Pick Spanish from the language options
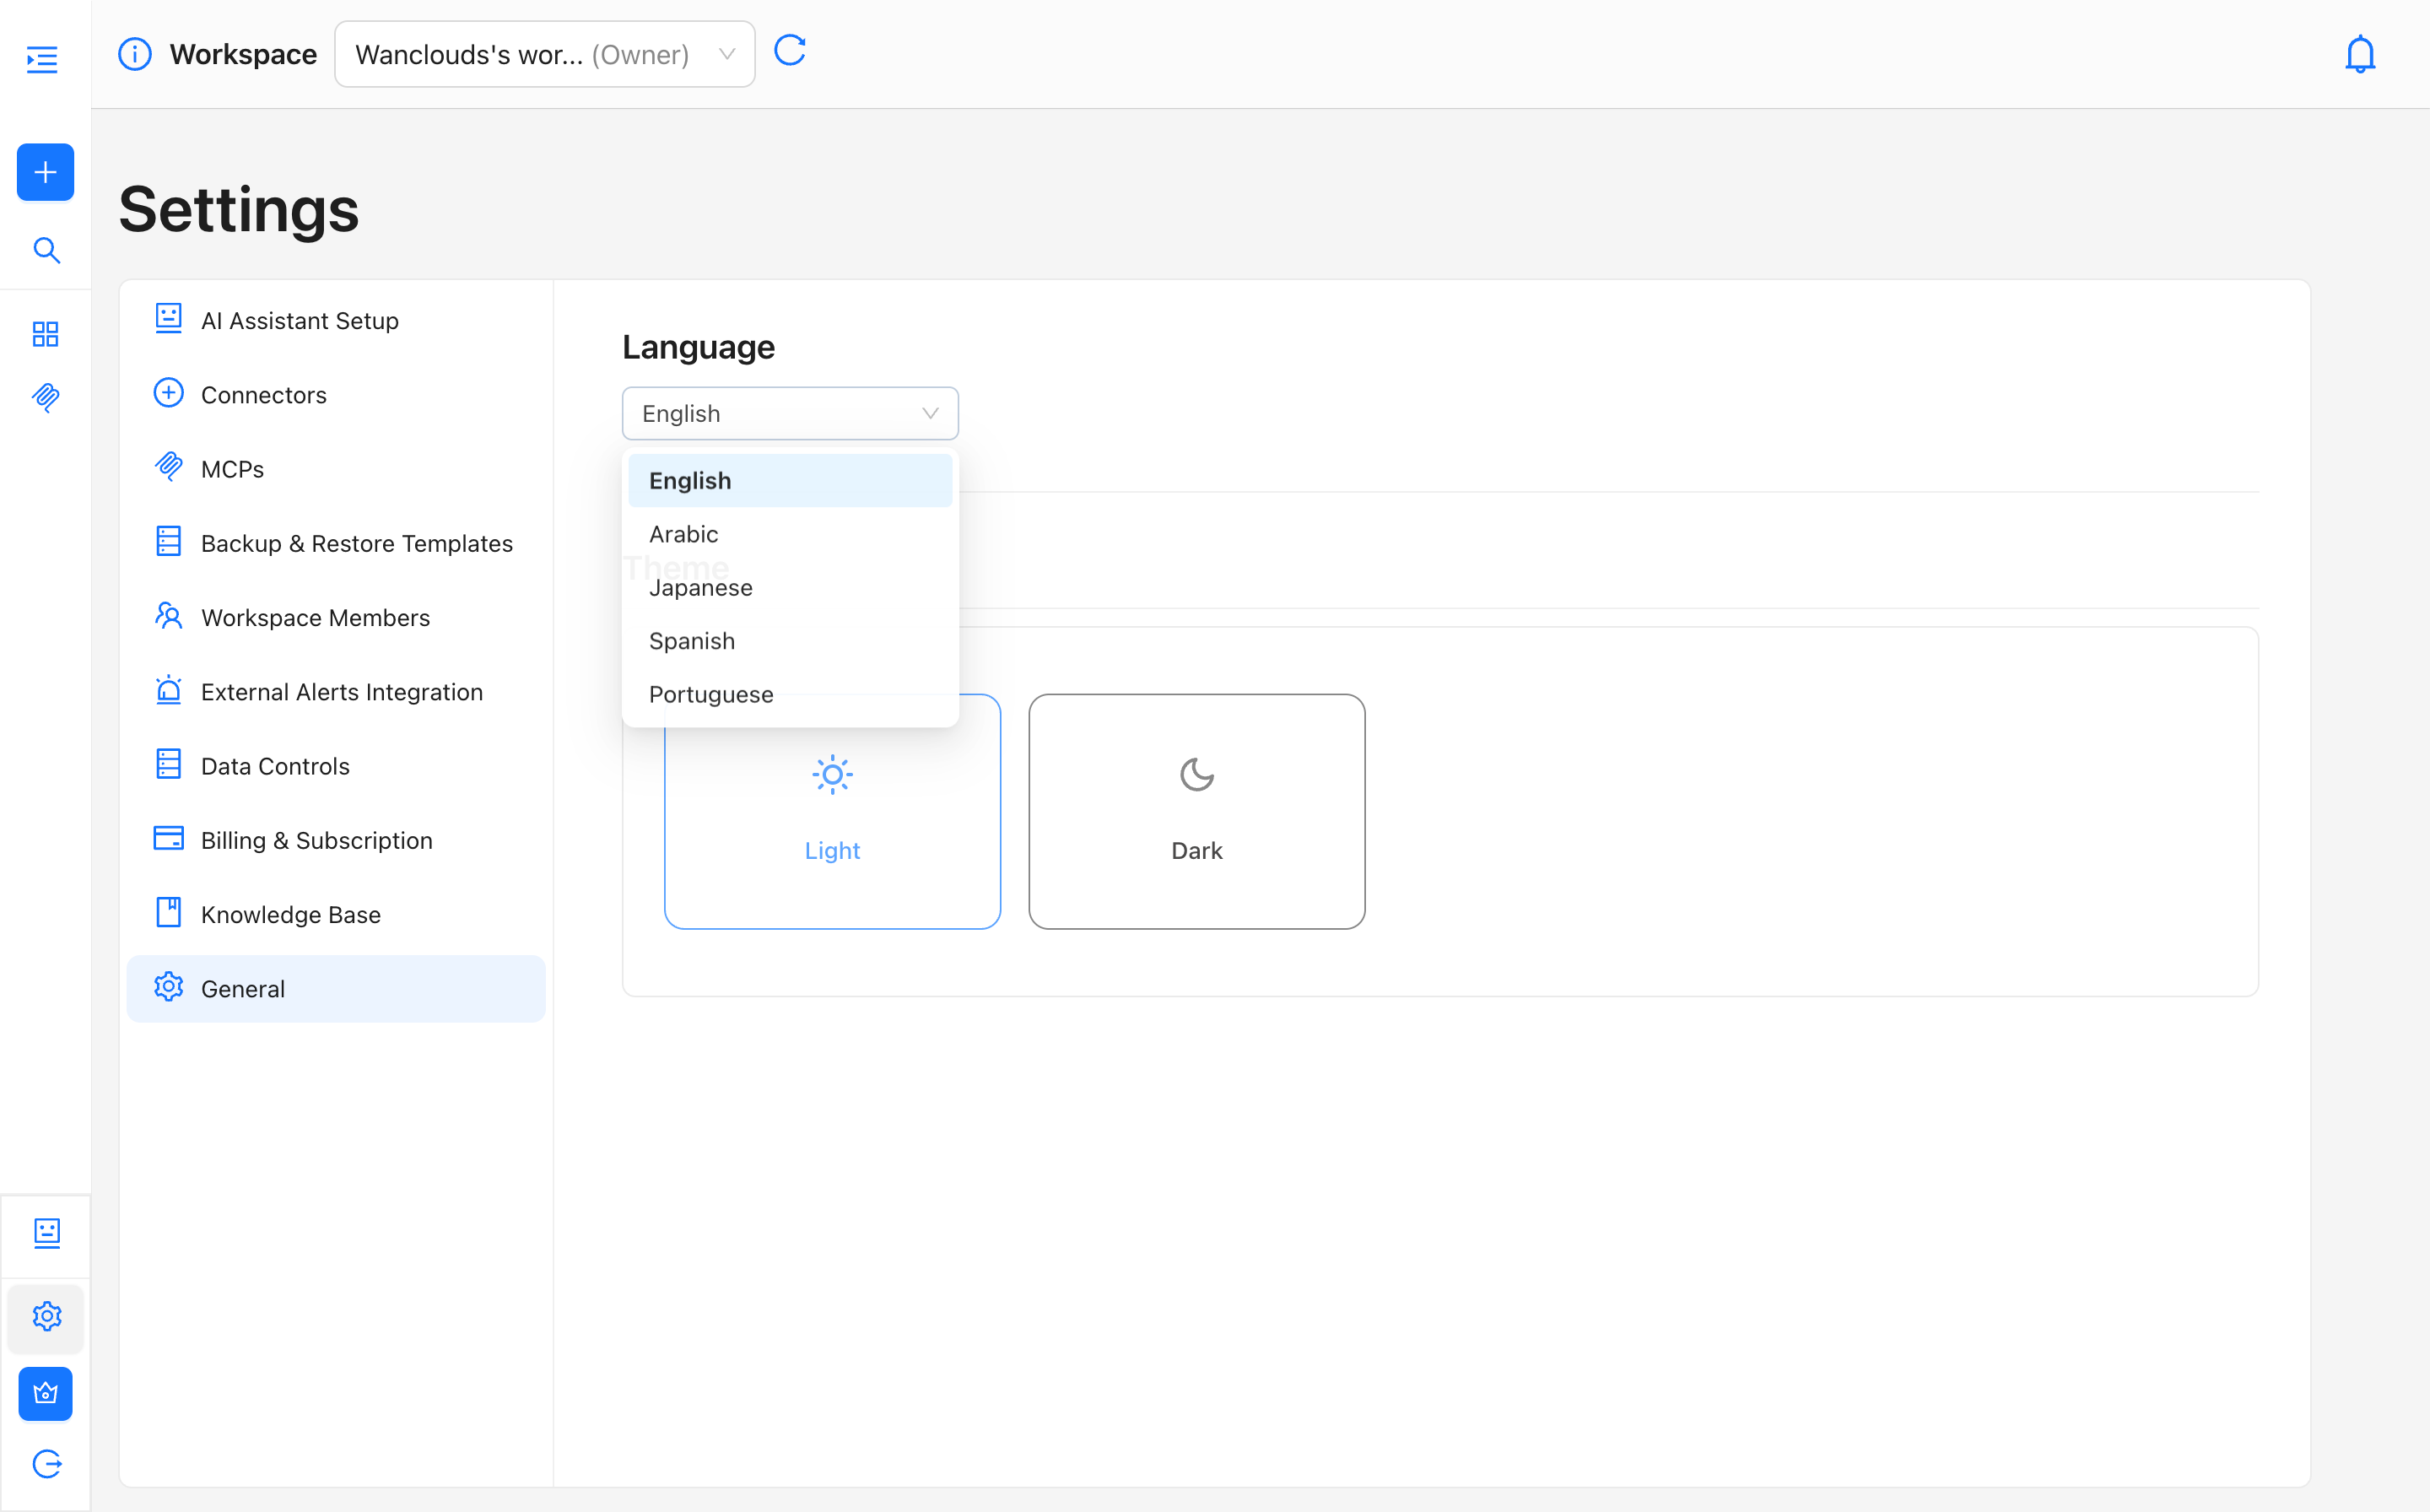 [x=692, y=641]
